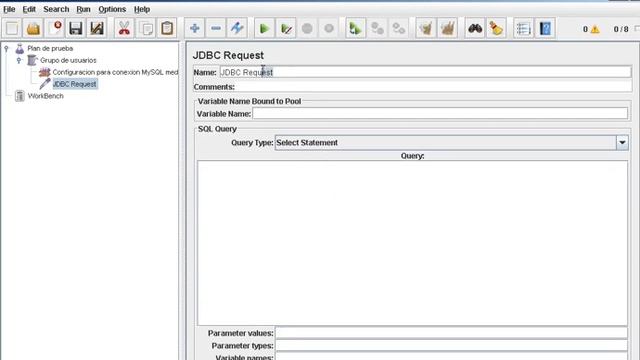Open the Function Helper list icon

pyautogui.click(x=523, y=28)
